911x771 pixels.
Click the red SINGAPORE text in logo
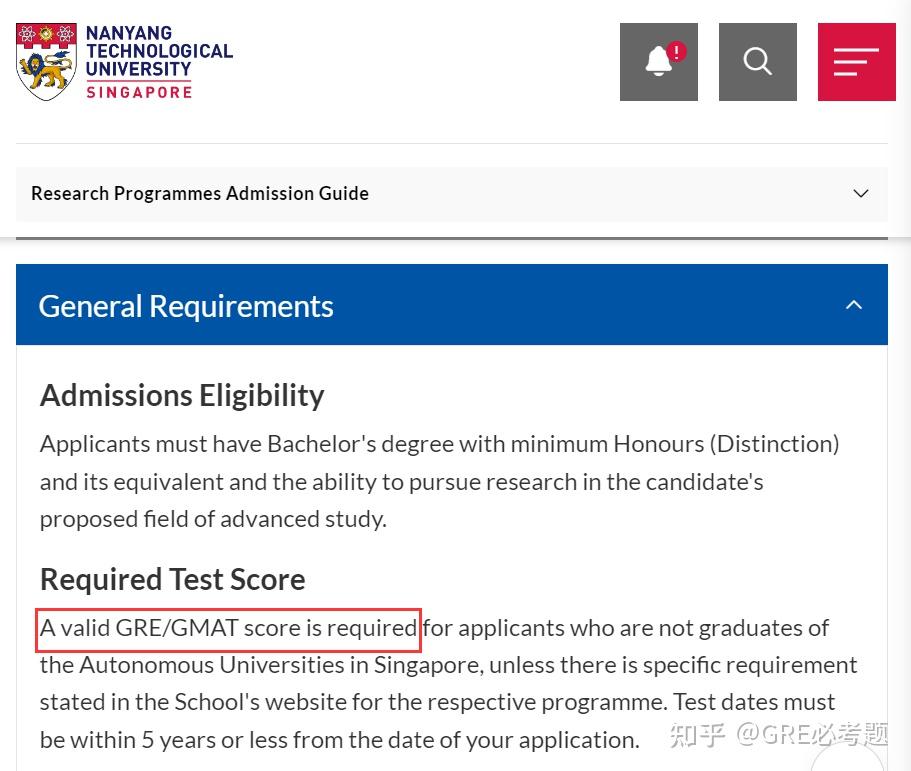click(x=139, y=92)
